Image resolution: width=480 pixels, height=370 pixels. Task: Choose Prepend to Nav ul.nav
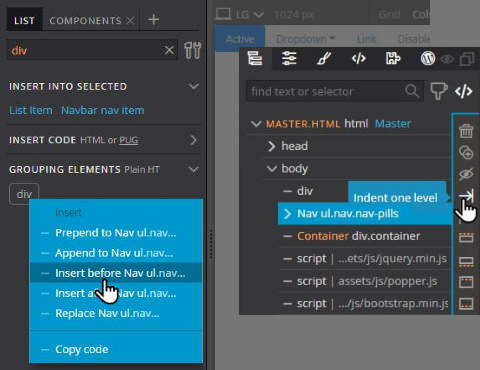point(115,233)
